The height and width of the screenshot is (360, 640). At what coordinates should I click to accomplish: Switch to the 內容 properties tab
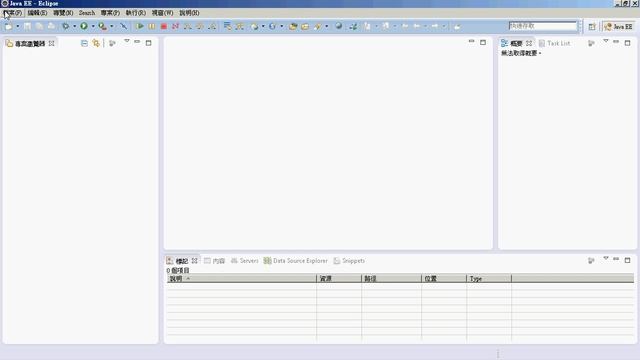[x=214, y=260]
